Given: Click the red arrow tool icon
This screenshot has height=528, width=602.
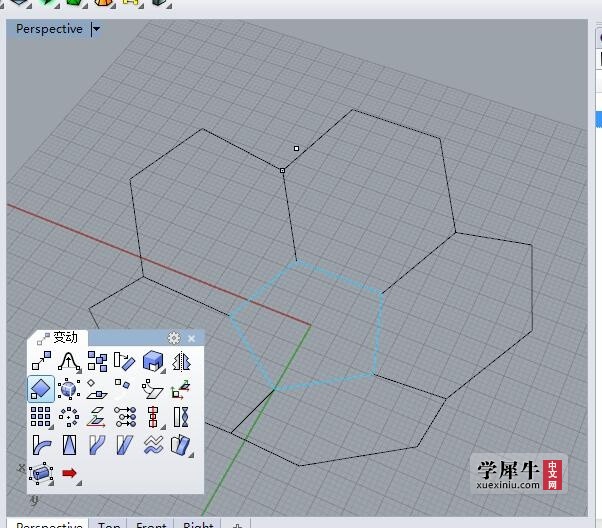Looking at the screenshot, I should [x=70, y=473].
